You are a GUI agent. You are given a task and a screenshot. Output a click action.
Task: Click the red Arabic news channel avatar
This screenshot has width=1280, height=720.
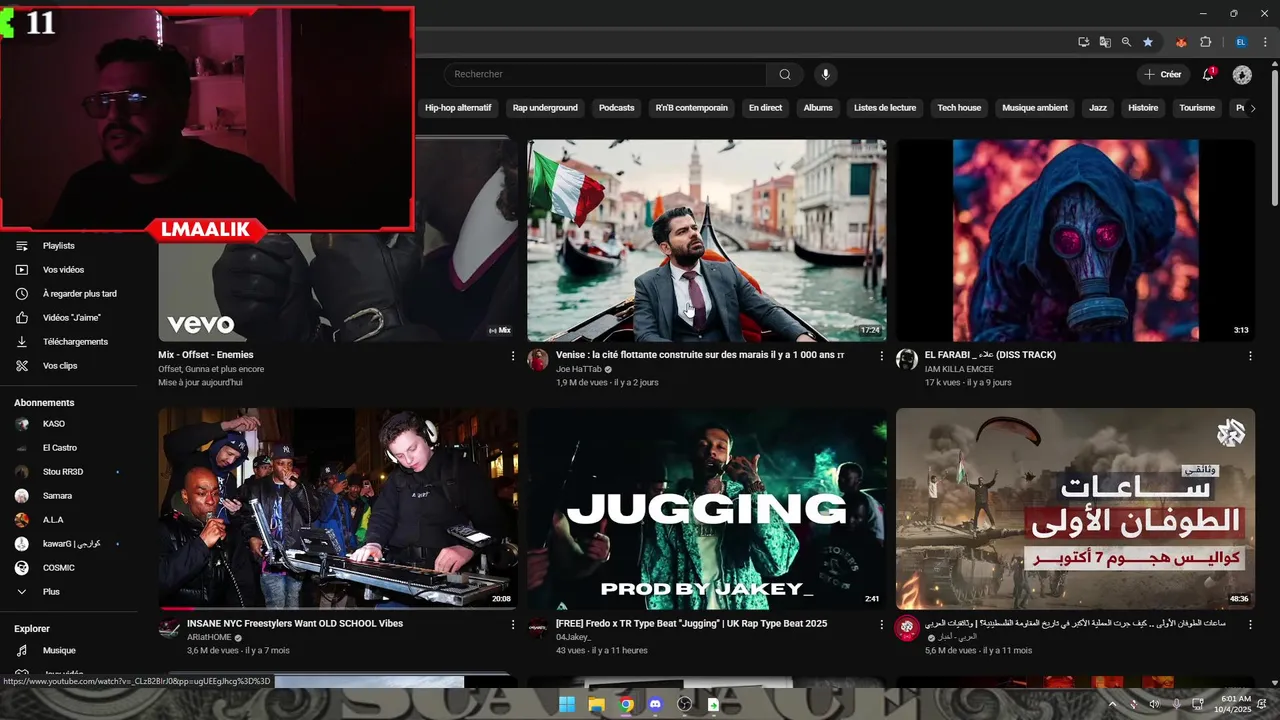coord(907,629)
